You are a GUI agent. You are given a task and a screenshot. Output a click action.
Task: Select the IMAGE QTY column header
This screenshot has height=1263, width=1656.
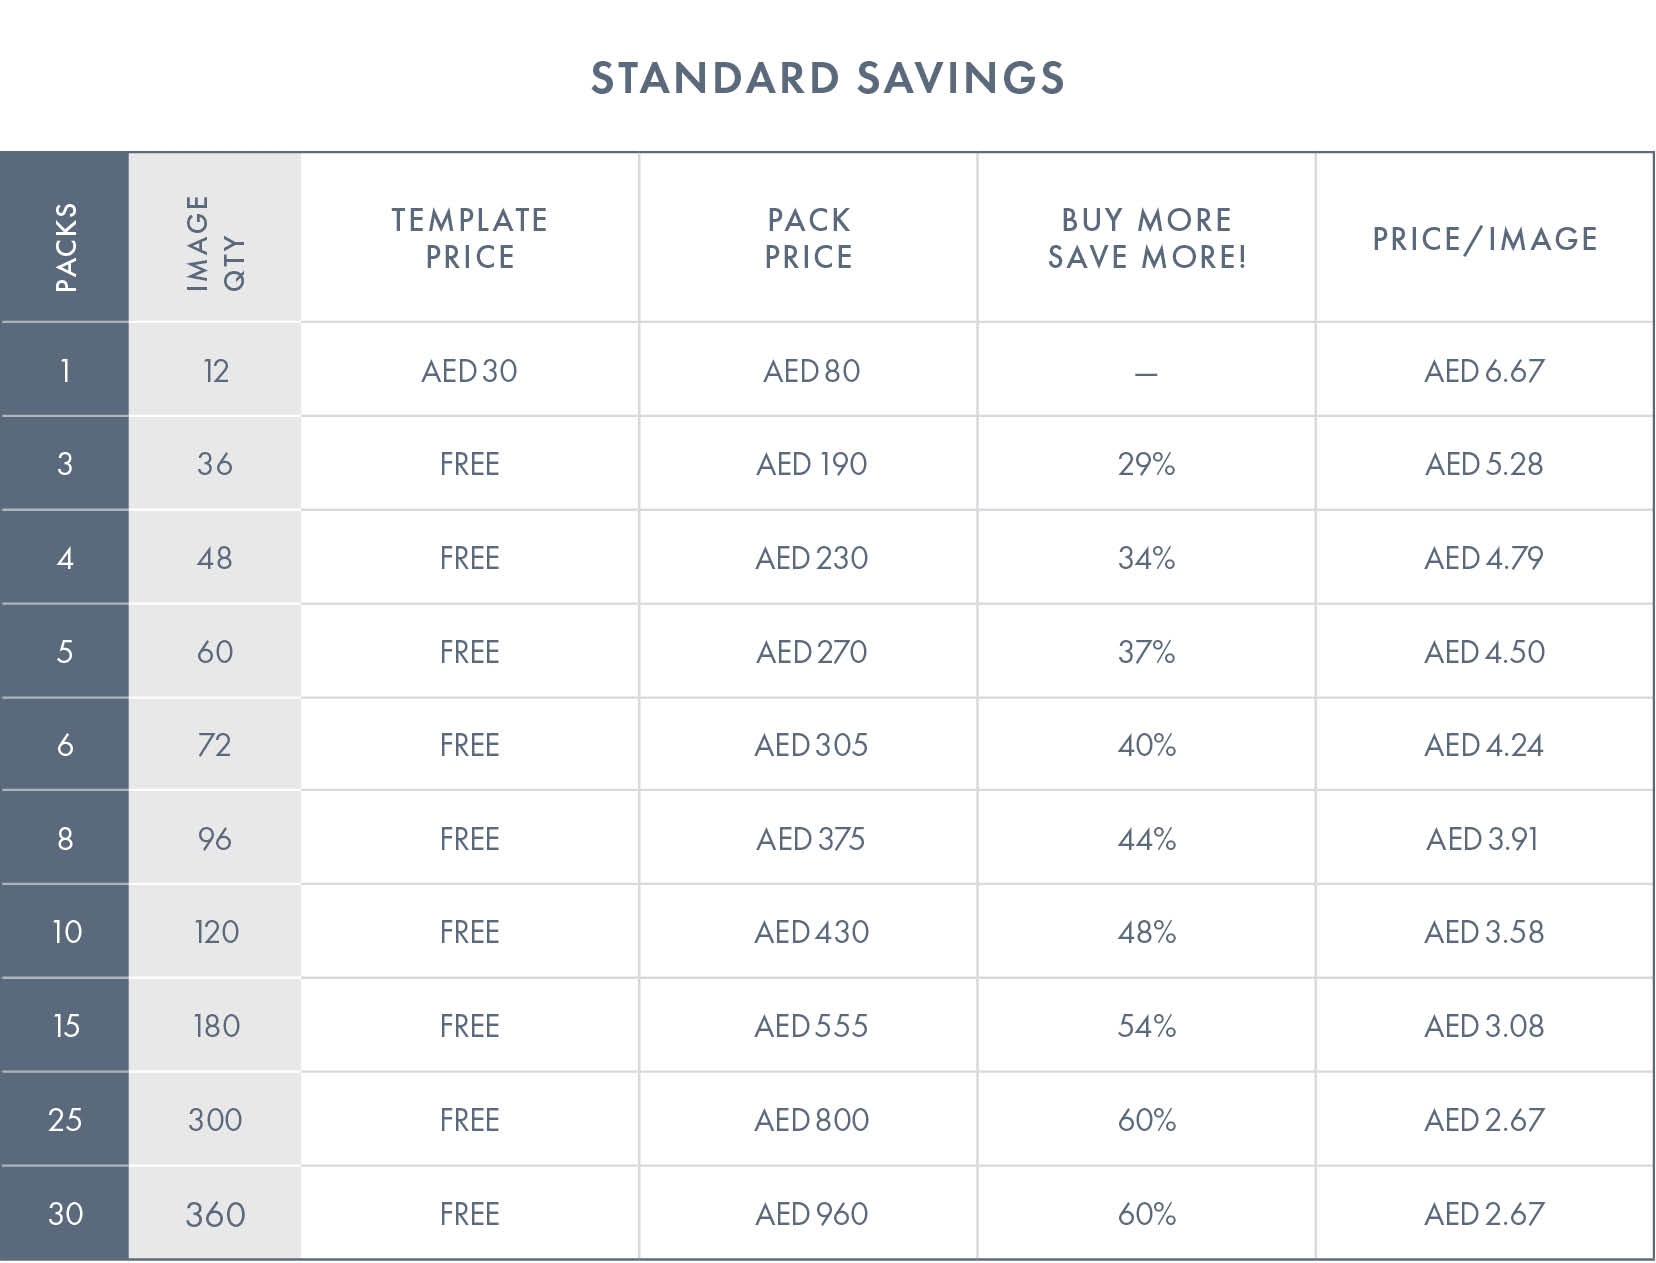(215, 243)
